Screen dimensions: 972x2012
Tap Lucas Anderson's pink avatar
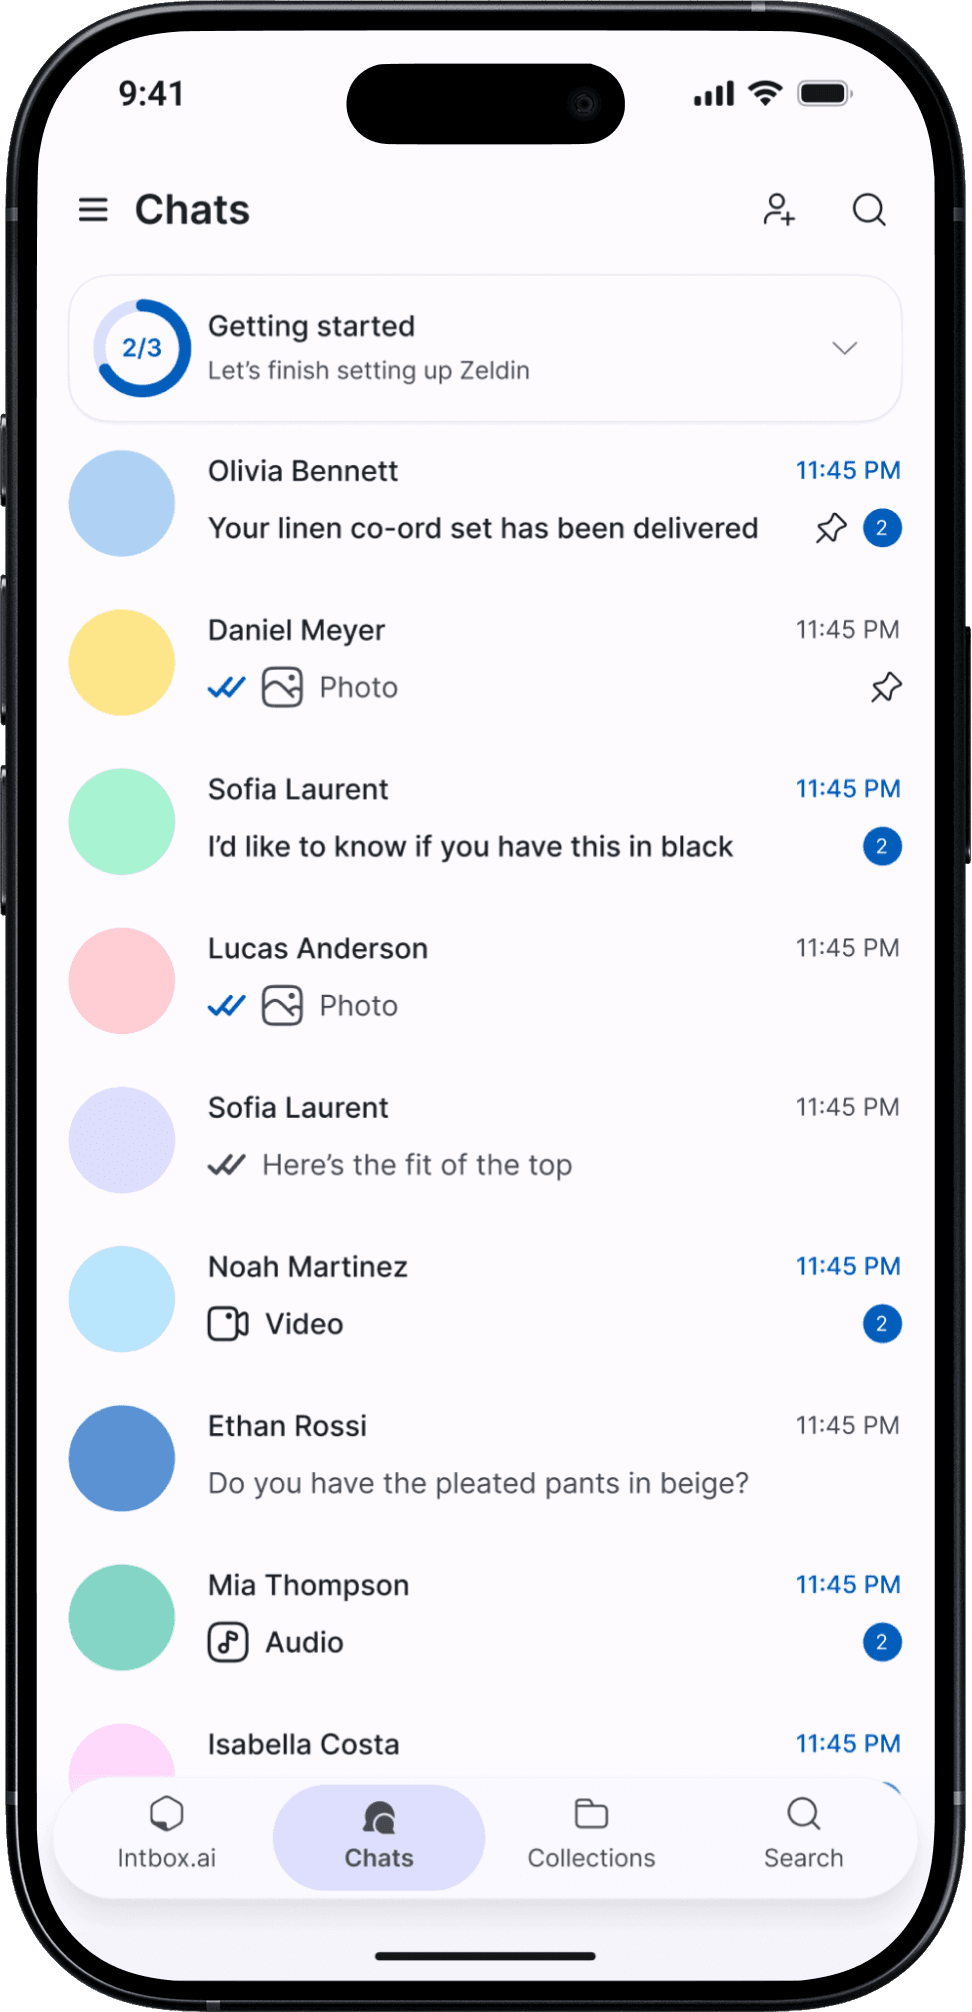point(122,981)
